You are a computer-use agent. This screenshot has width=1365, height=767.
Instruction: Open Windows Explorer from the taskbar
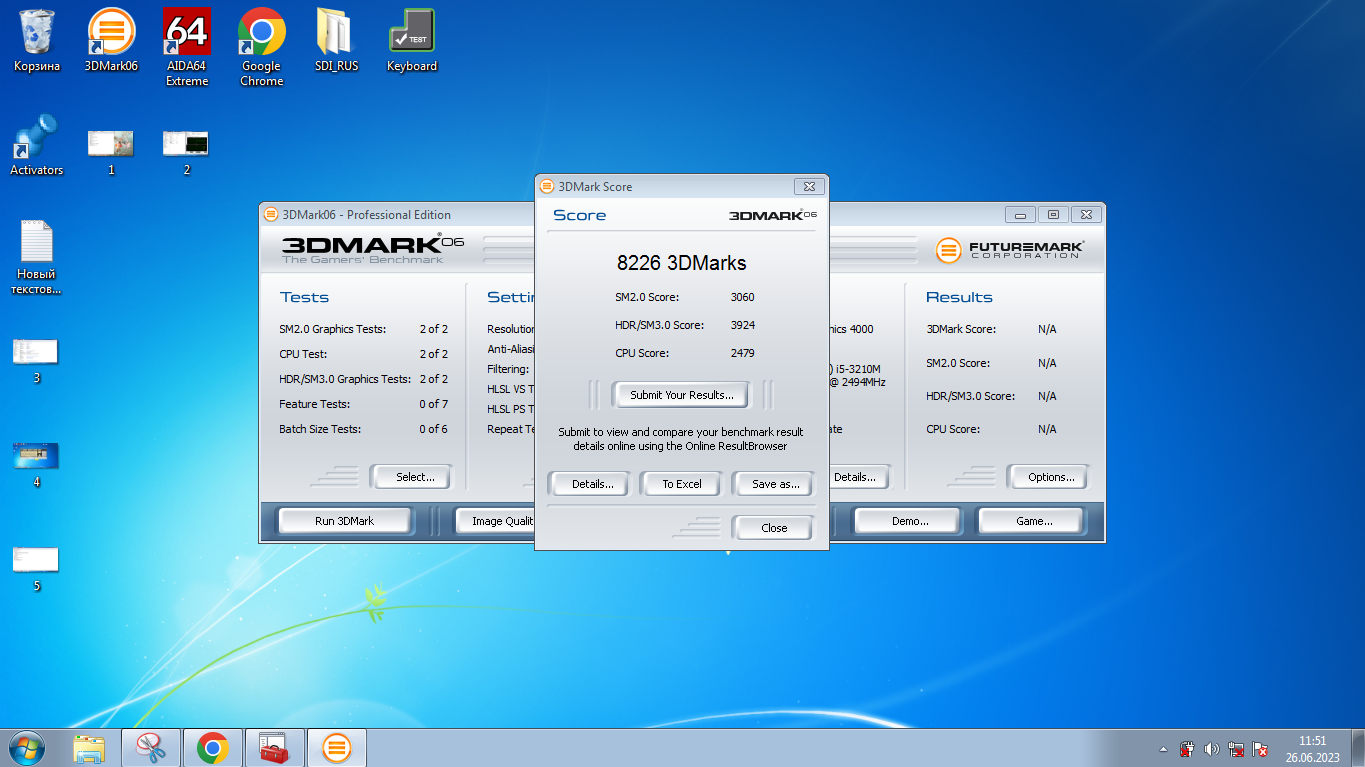[90, 748]
